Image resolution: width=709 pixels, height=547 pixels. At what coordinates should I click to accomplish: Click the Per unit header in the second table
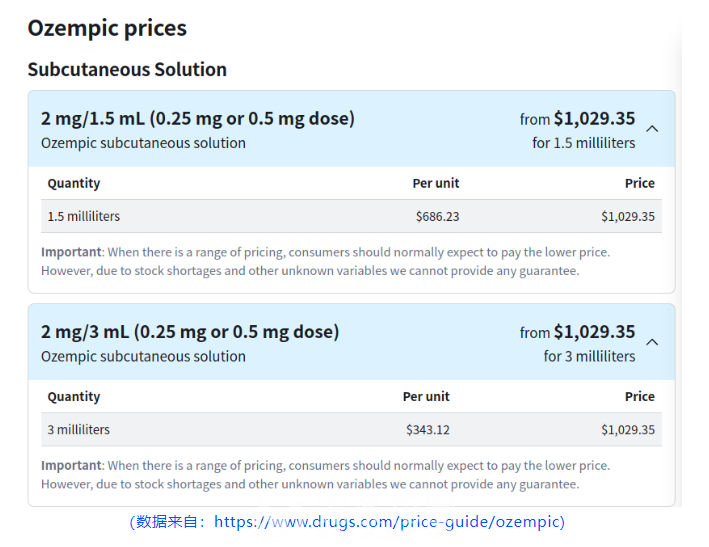[426, 396]
